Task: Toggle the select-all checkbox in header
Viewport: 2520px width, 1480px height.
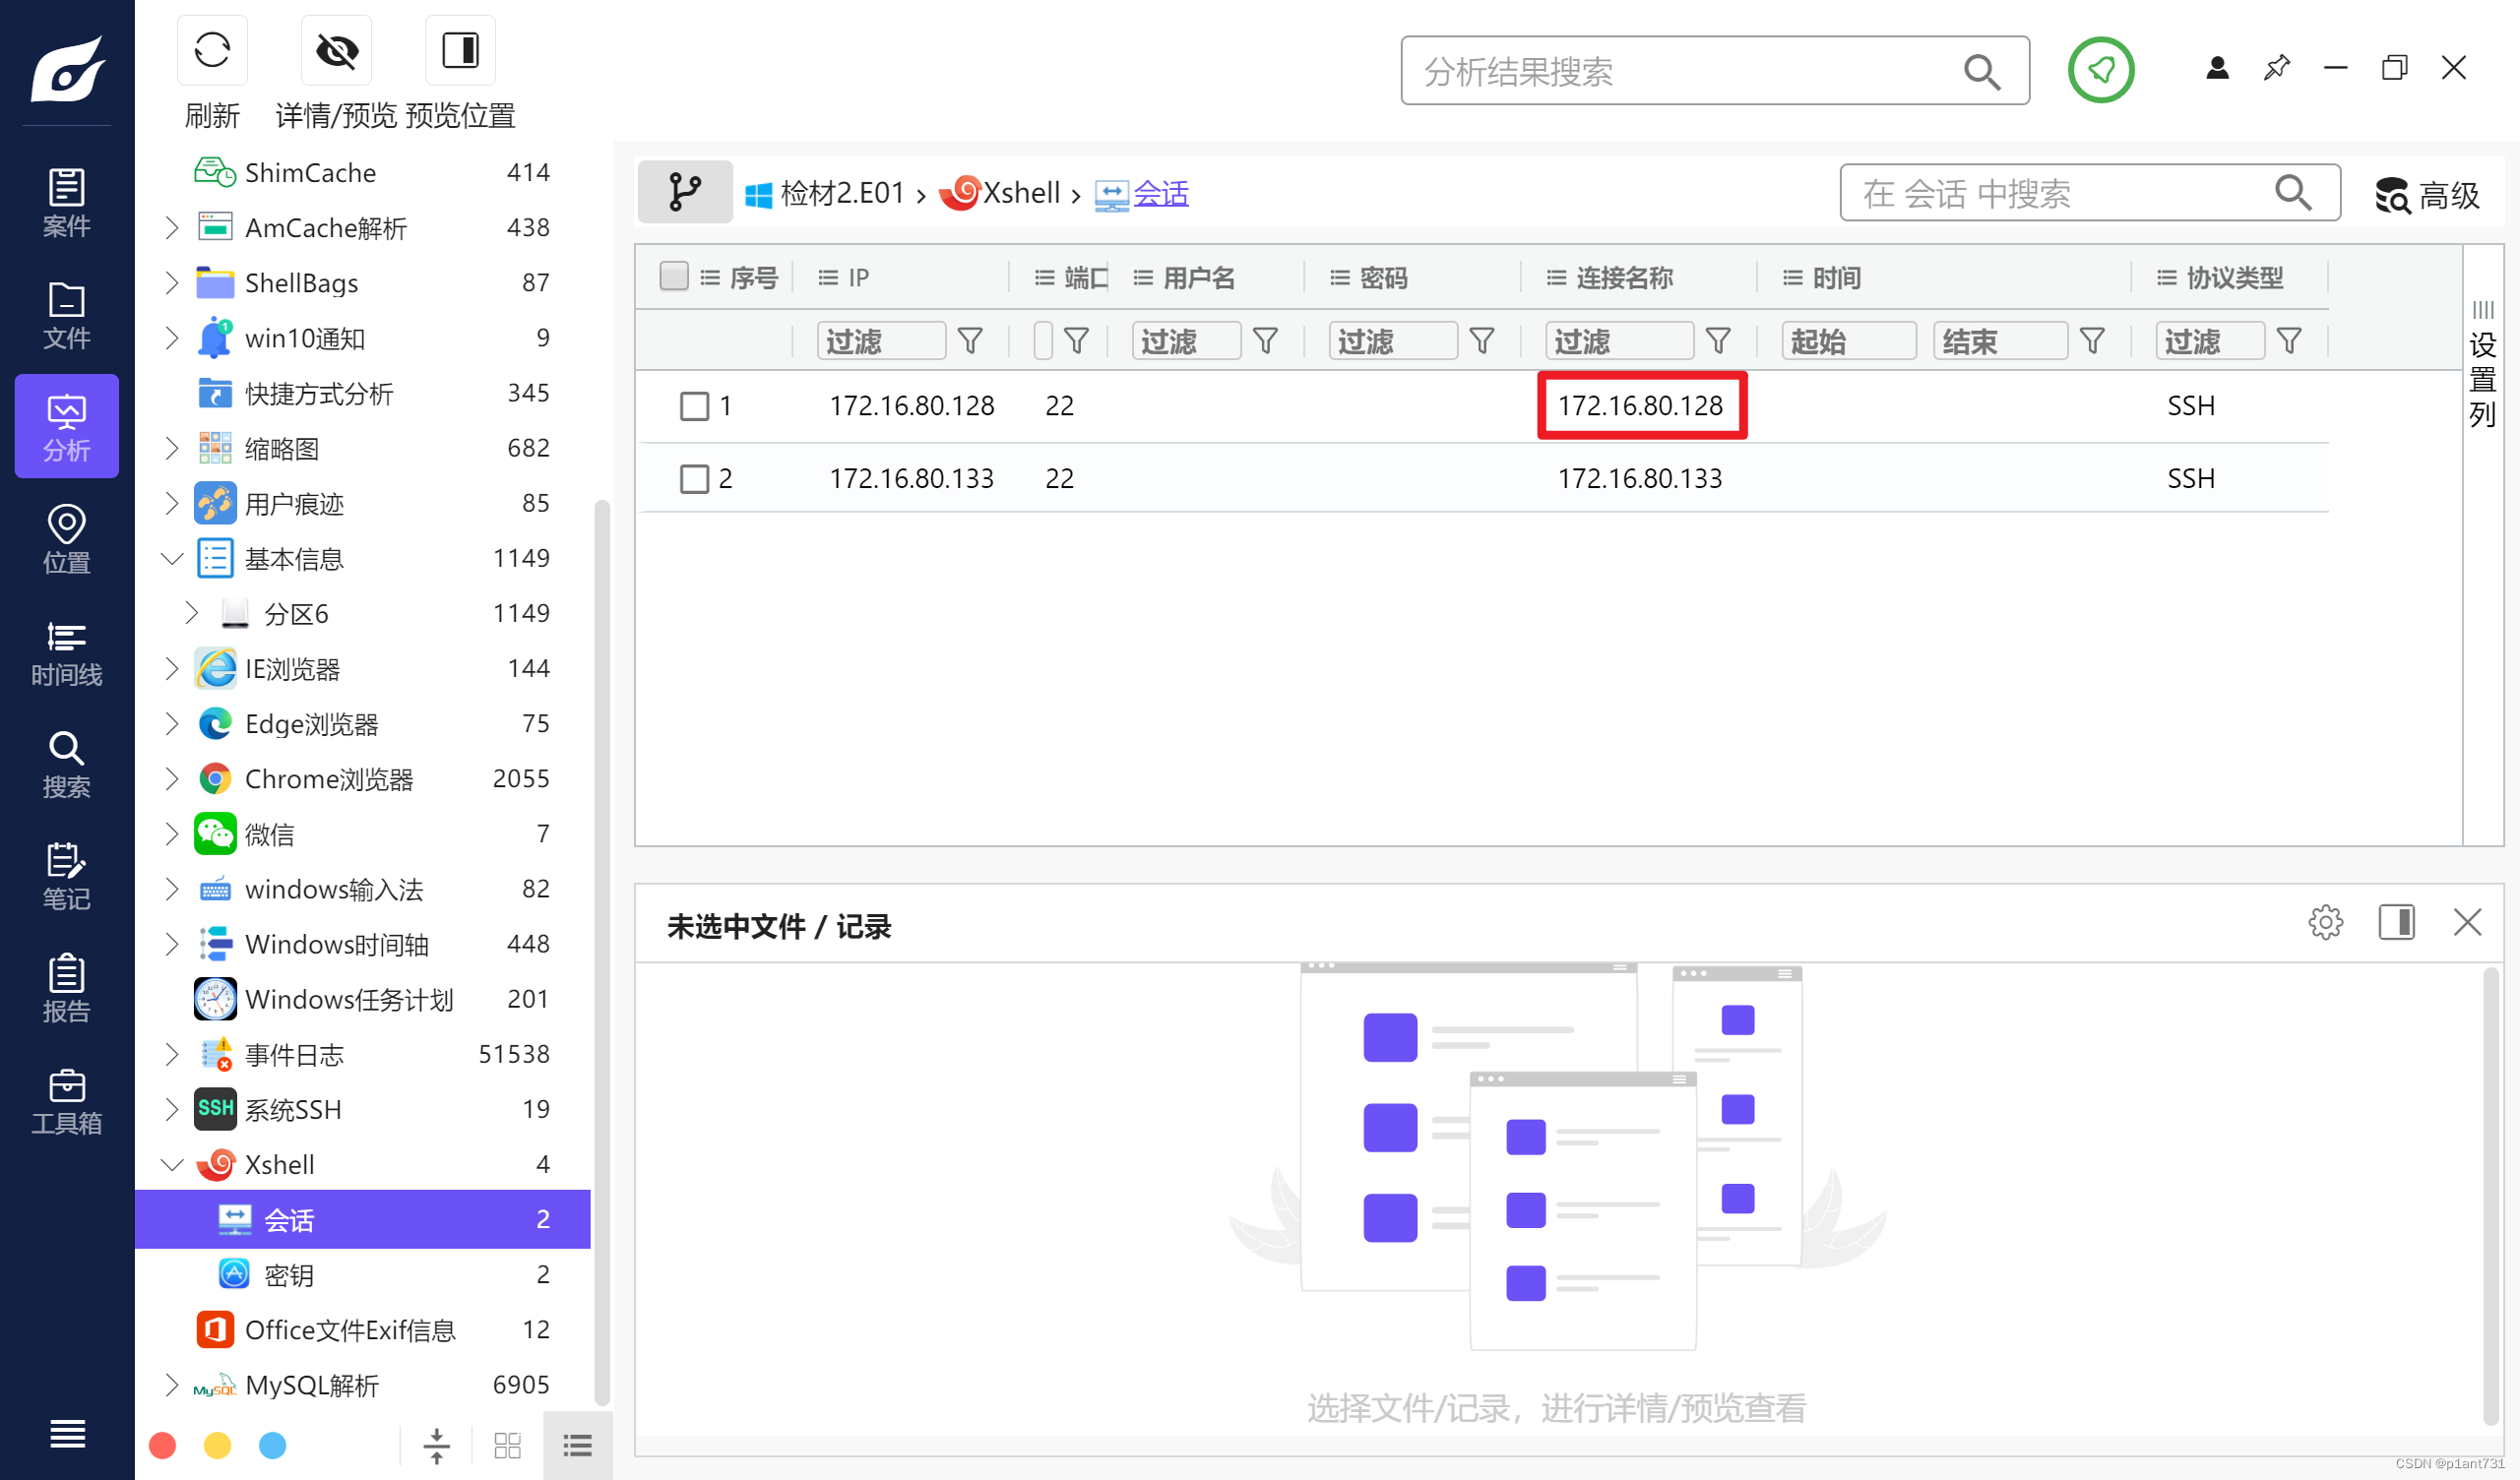Action: 674,276
